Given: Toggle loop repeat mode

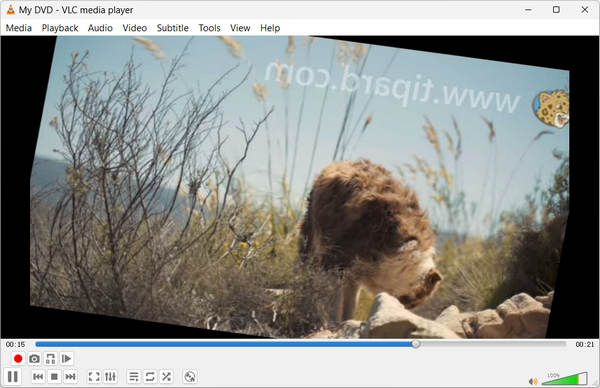Looking at the screenshot, I should click(x=150, y=377).
